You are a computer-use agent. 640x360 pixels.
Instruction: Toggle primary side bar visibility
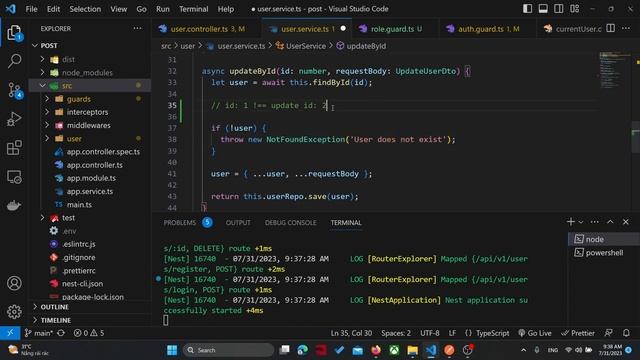[x=527, y=9]
